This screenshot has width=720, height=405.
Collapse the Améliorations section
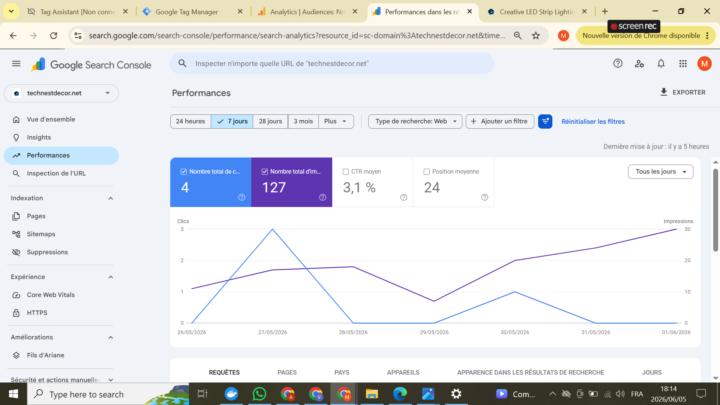pos(110,338)
